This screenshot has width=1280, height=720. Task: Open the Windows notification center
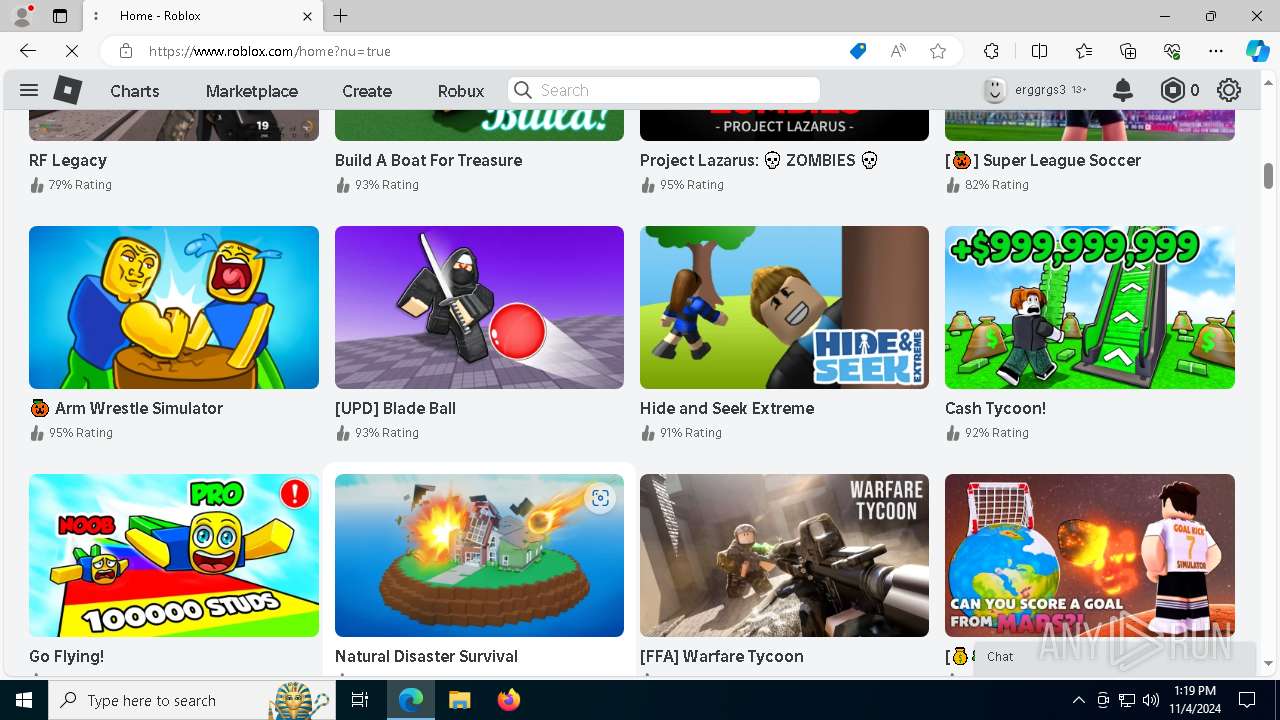[1247, 700]
